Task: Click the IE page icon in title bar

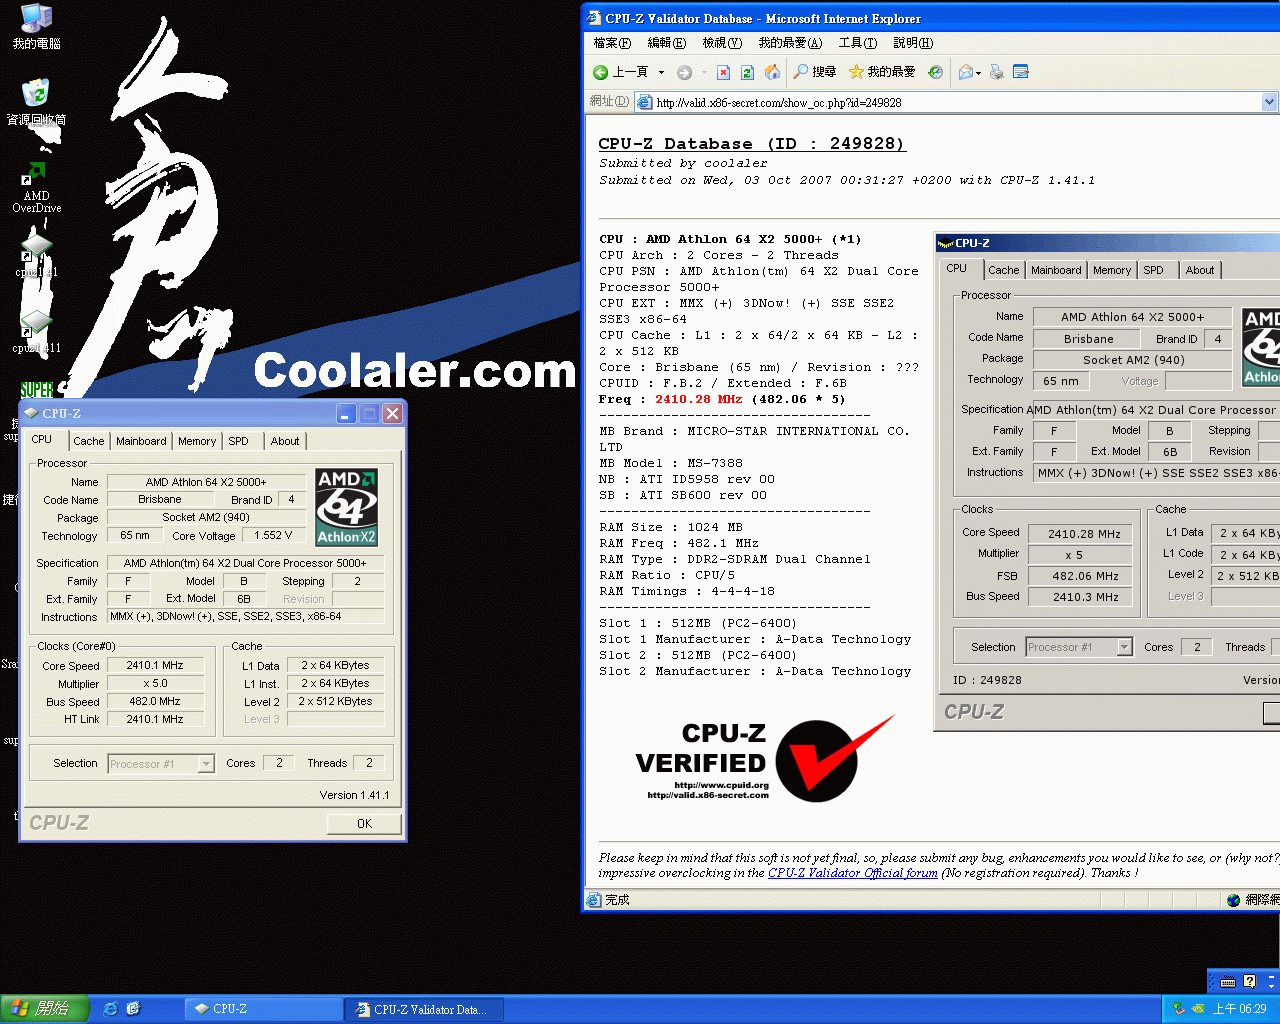Action: pos(593,18)
